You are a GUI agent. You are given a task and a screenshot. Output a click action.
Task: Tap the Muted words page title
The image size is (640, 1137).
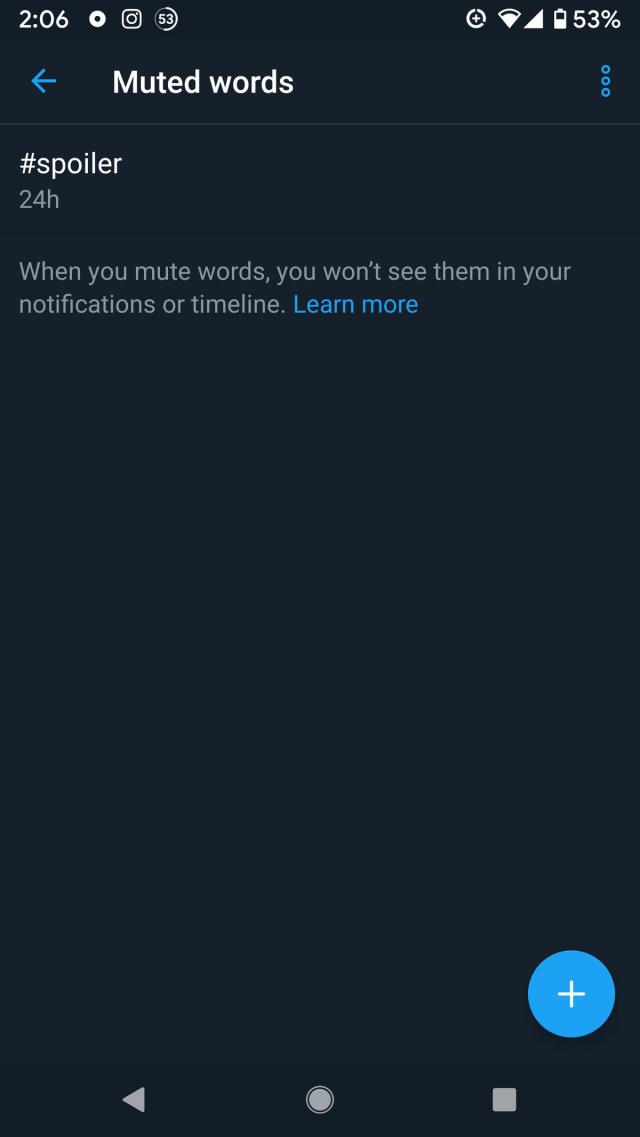pyautogui.click(x=203, y=82)
